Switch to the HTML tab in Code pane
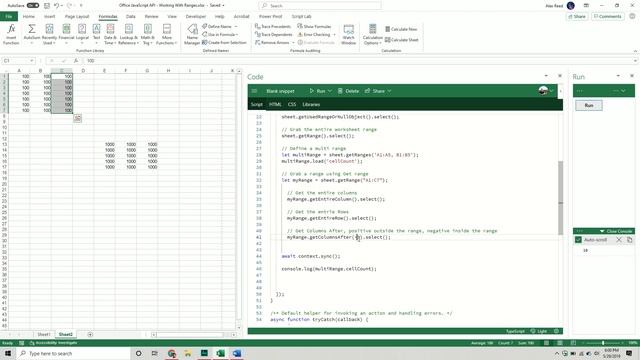 [x=275, y=104]
